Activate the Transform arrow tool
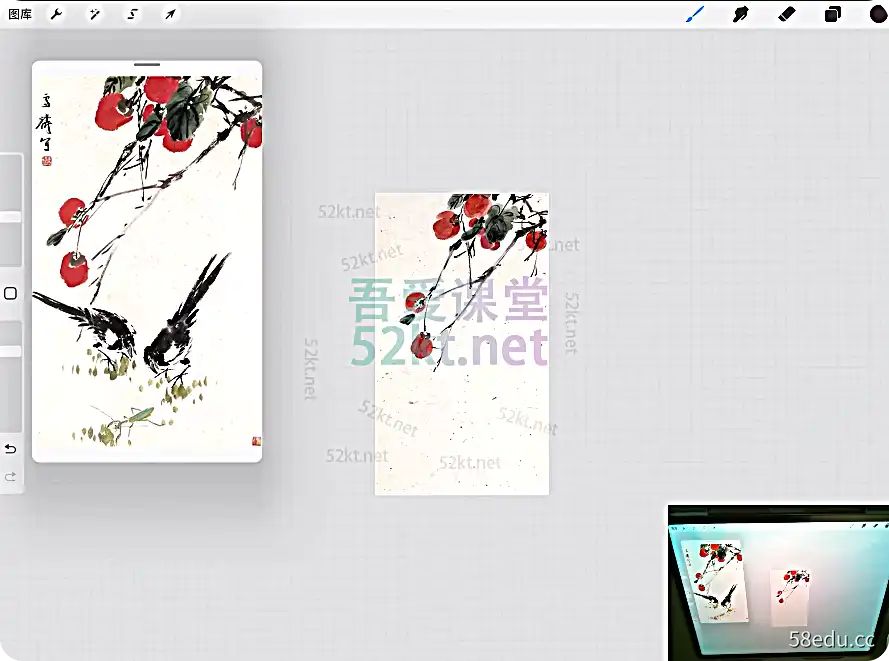This screenshot has height=661, width=889. click(170, 14)
